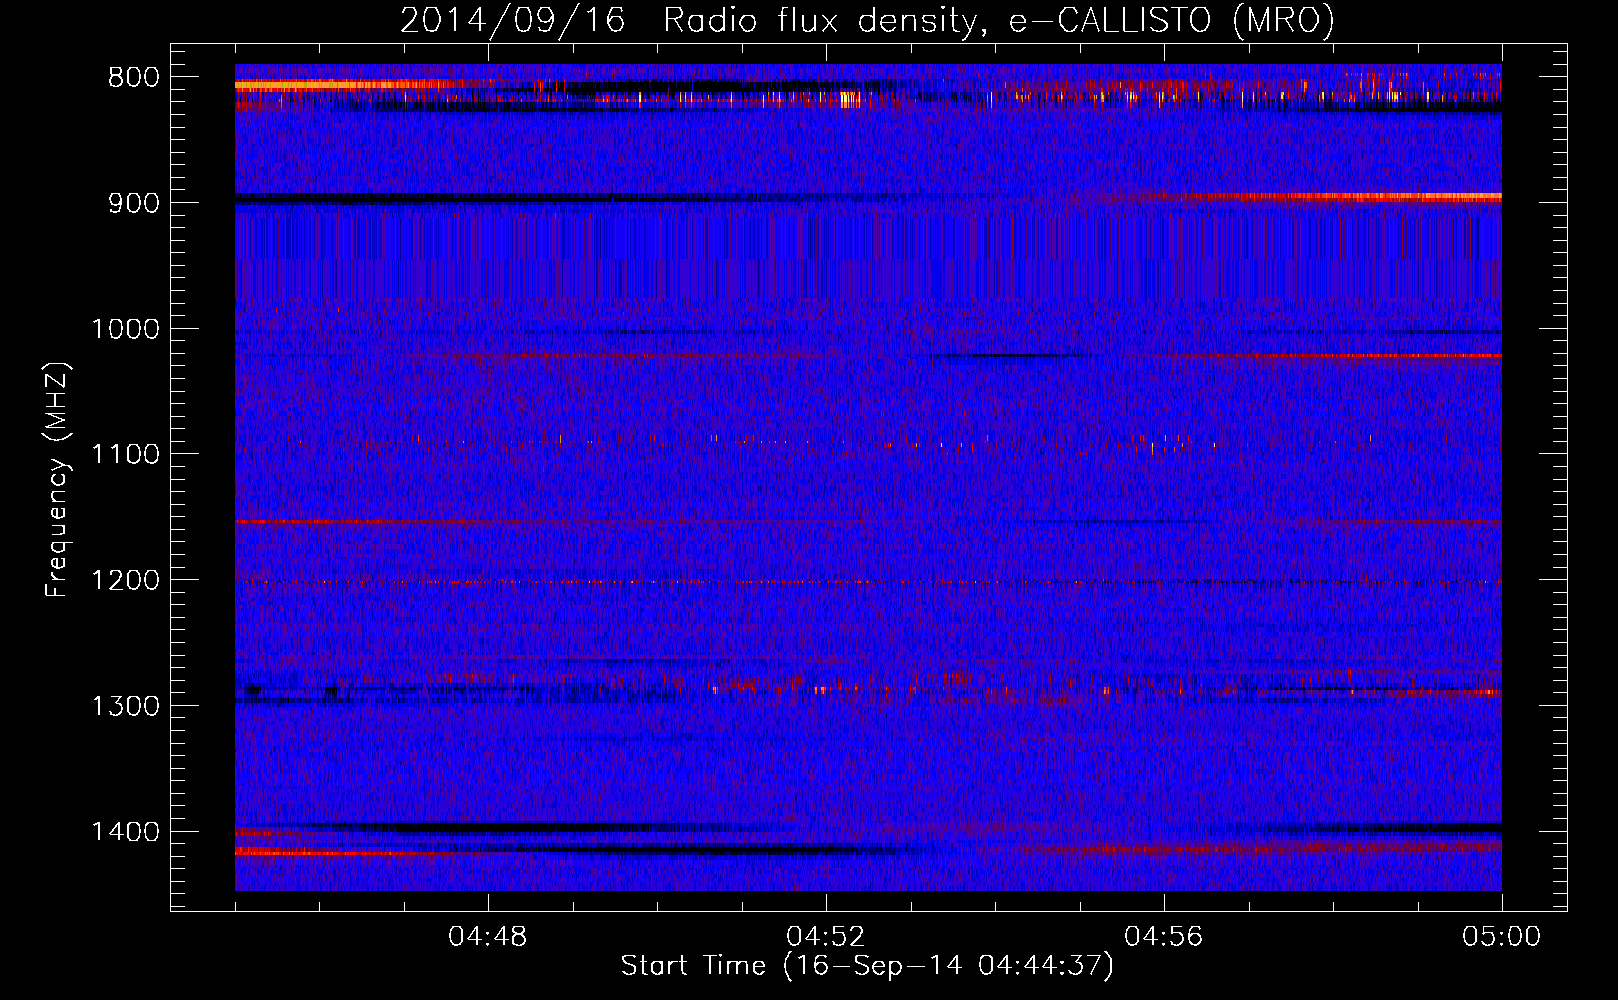Click the 'Frequency (MHZ)' axis title
The height and width of the screenshot is (1000, 1618).
[57, 480]
